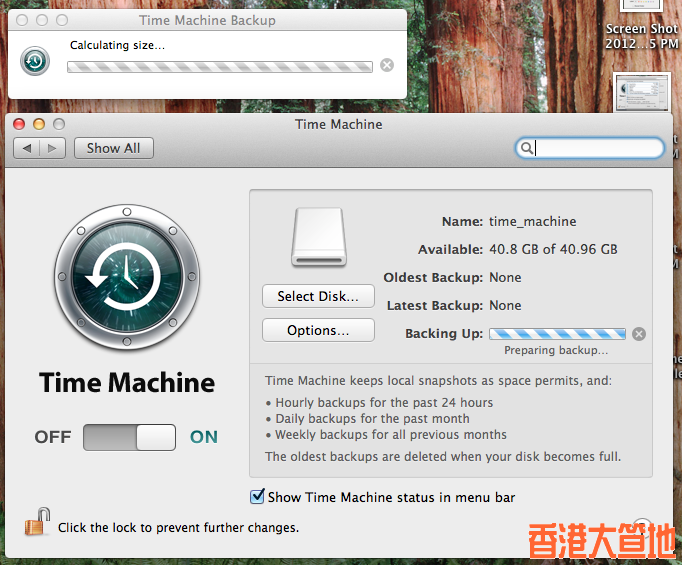
Task: Toggle the Time Machine OFF/ON switch
Action: coord(130,438)
